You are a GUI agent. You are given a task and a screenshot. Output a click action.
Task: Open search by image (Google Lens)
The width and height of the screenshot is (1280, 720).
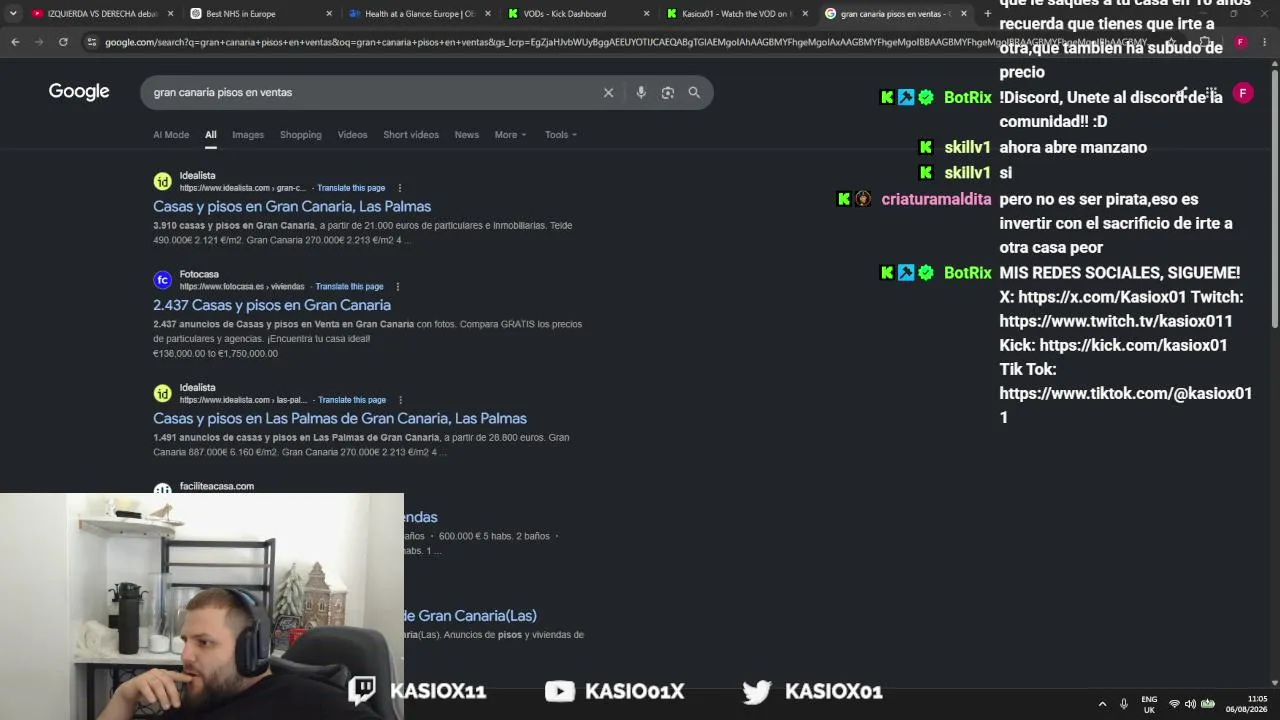pos(667,92)
